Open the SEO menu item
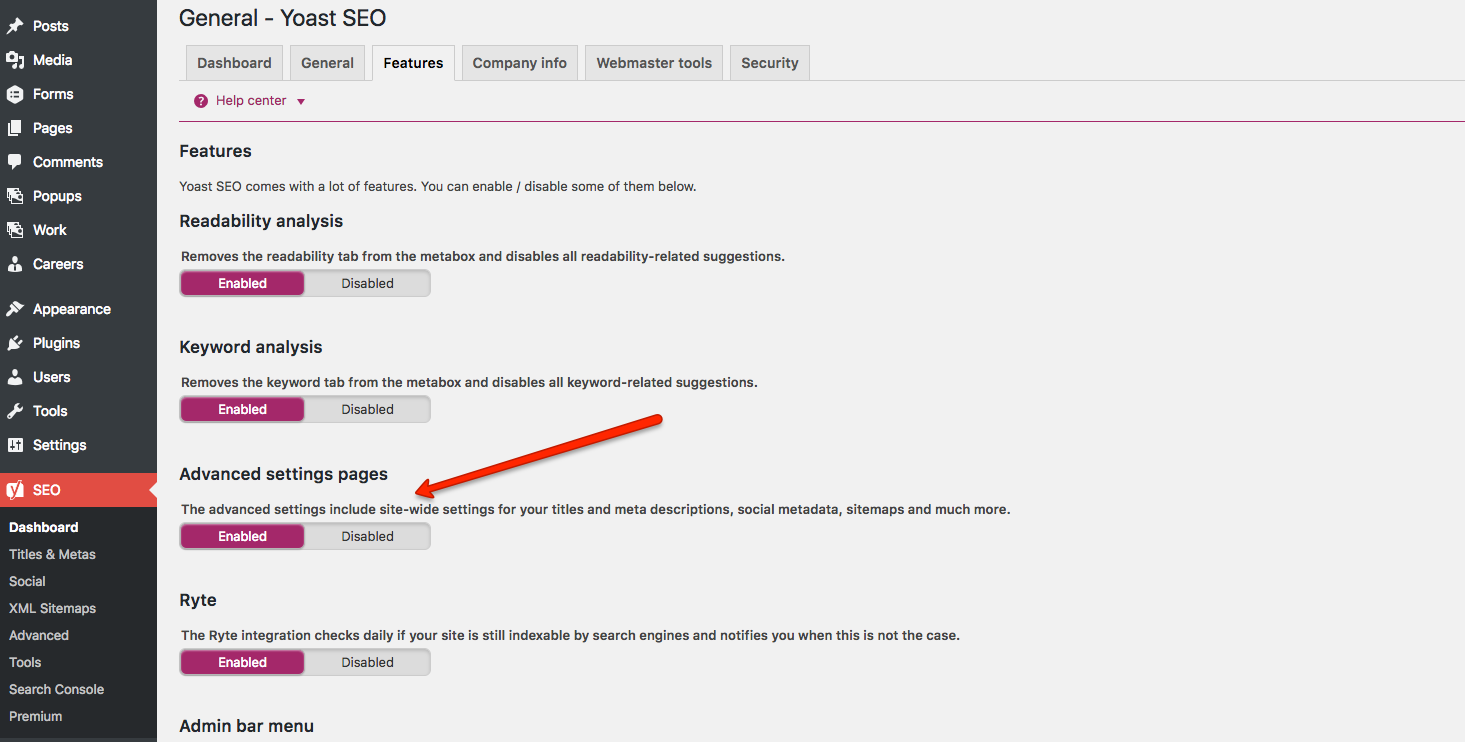Viewport: 1465px width, 742px height. [x=78, y=490]
